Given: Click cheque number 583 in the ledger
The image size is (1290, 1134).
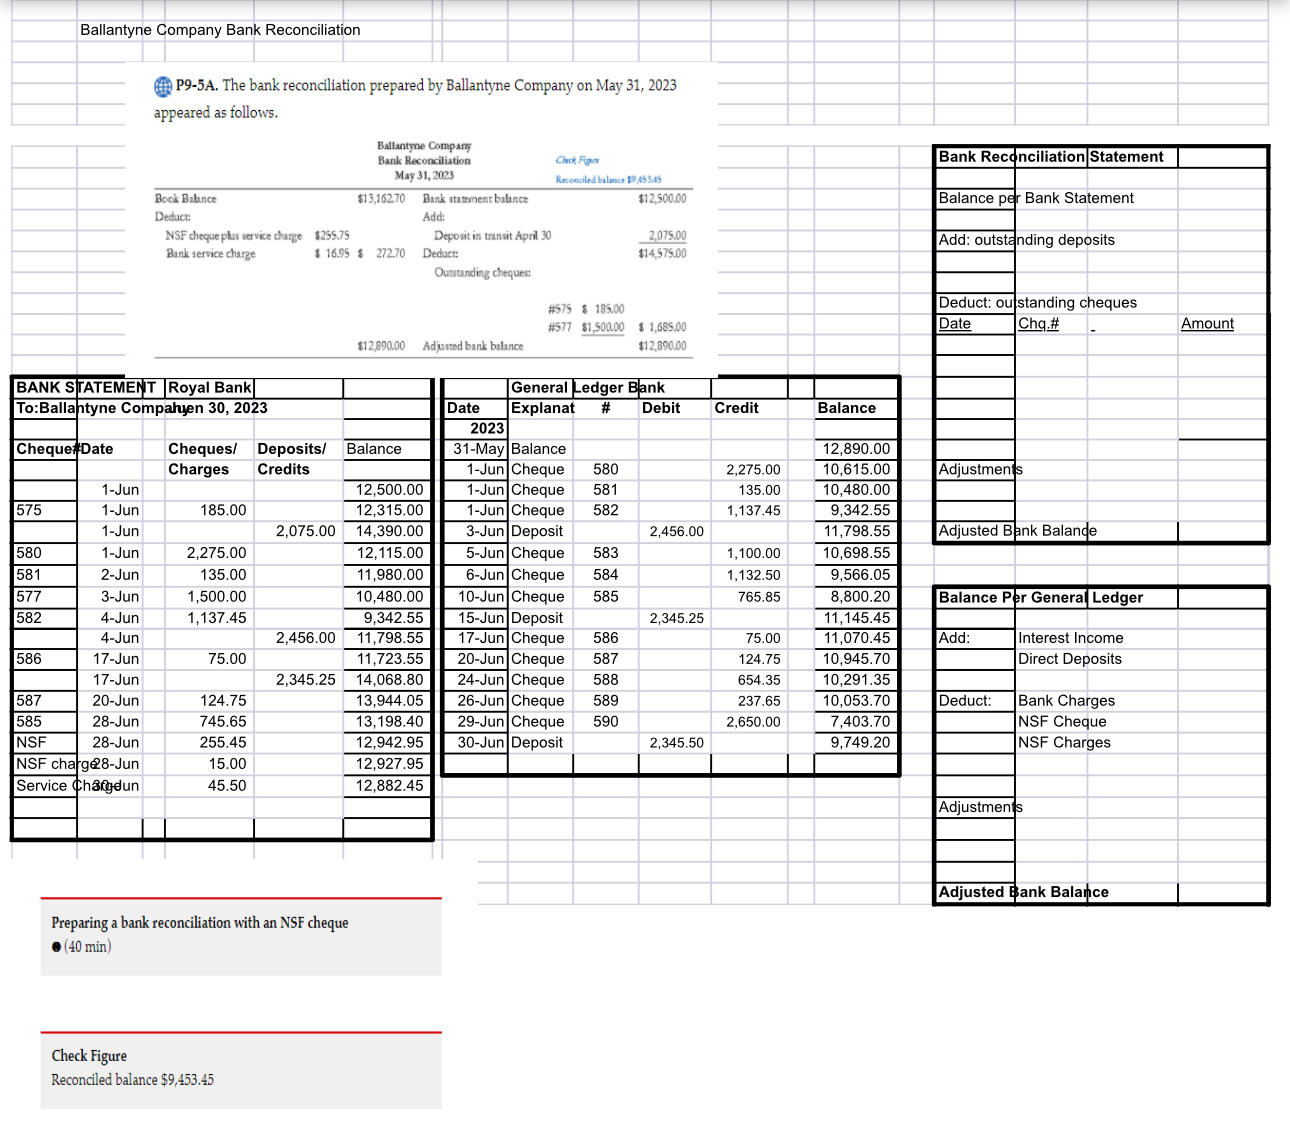Looking at the screenshot, I should 606,552.
